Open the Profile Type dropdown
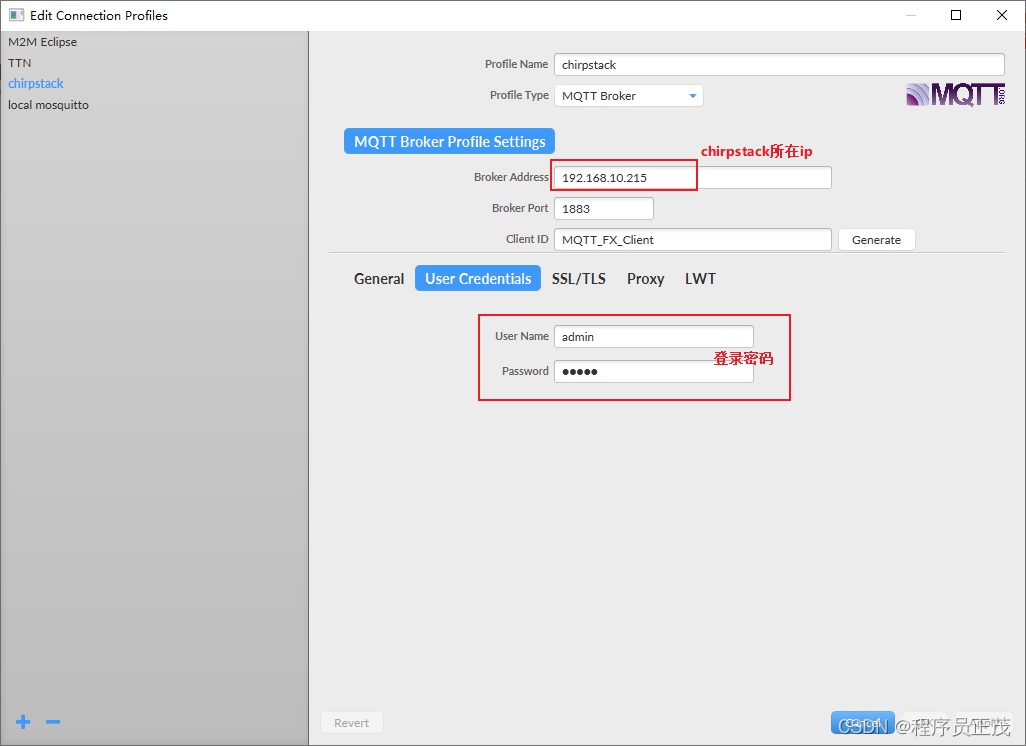 click(629, 96)
